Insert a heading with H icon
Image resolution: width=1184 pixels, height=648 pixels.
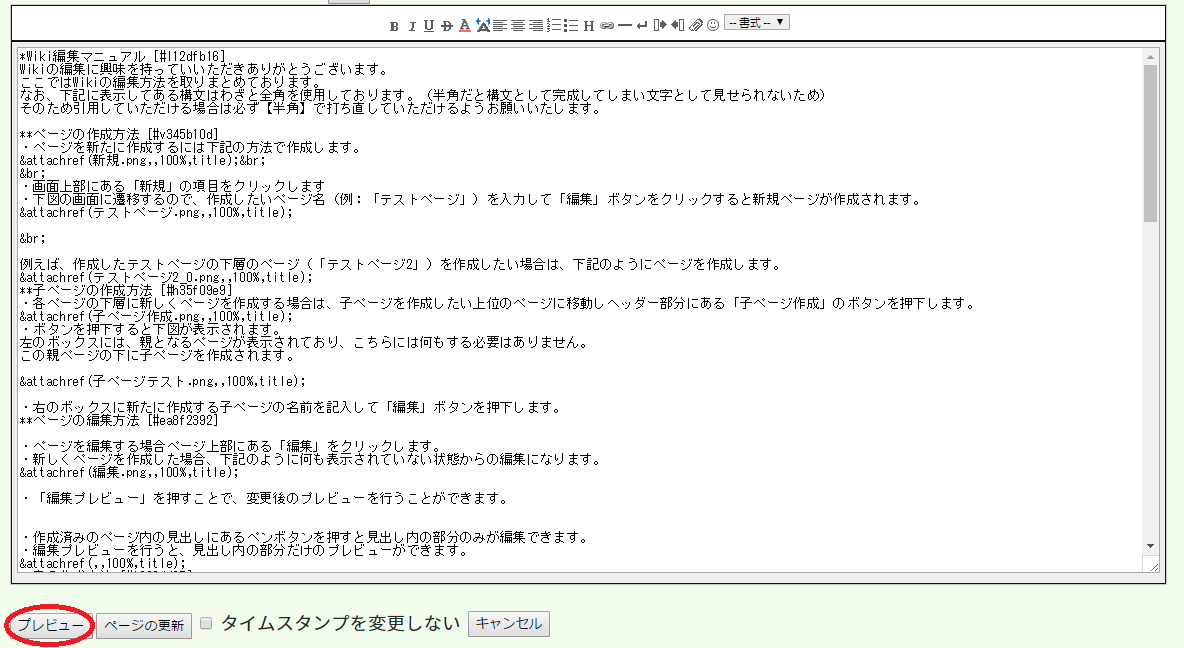[x=589, y=25]
